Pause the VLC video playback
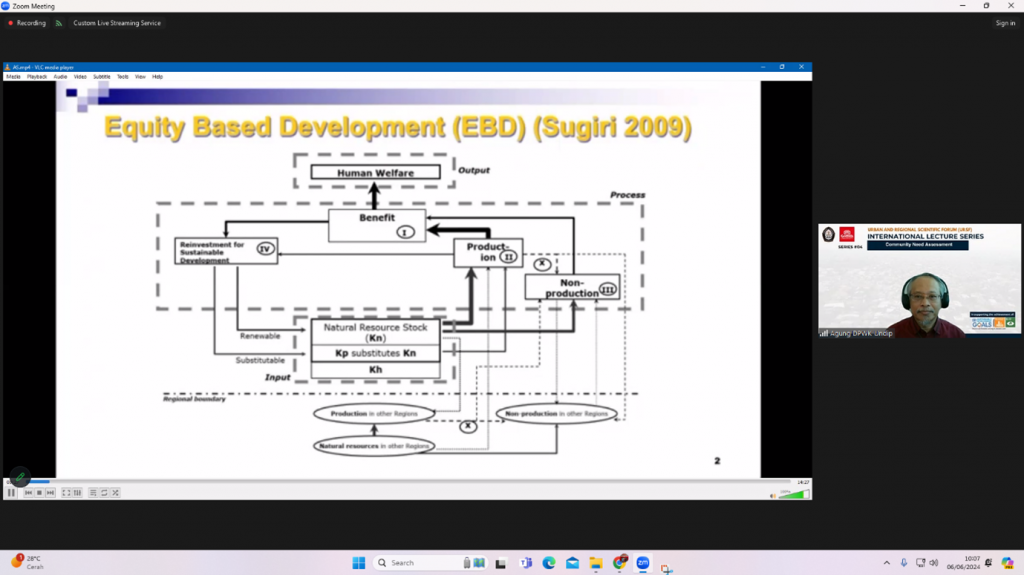1024x575 pixels. click(11, 492)
